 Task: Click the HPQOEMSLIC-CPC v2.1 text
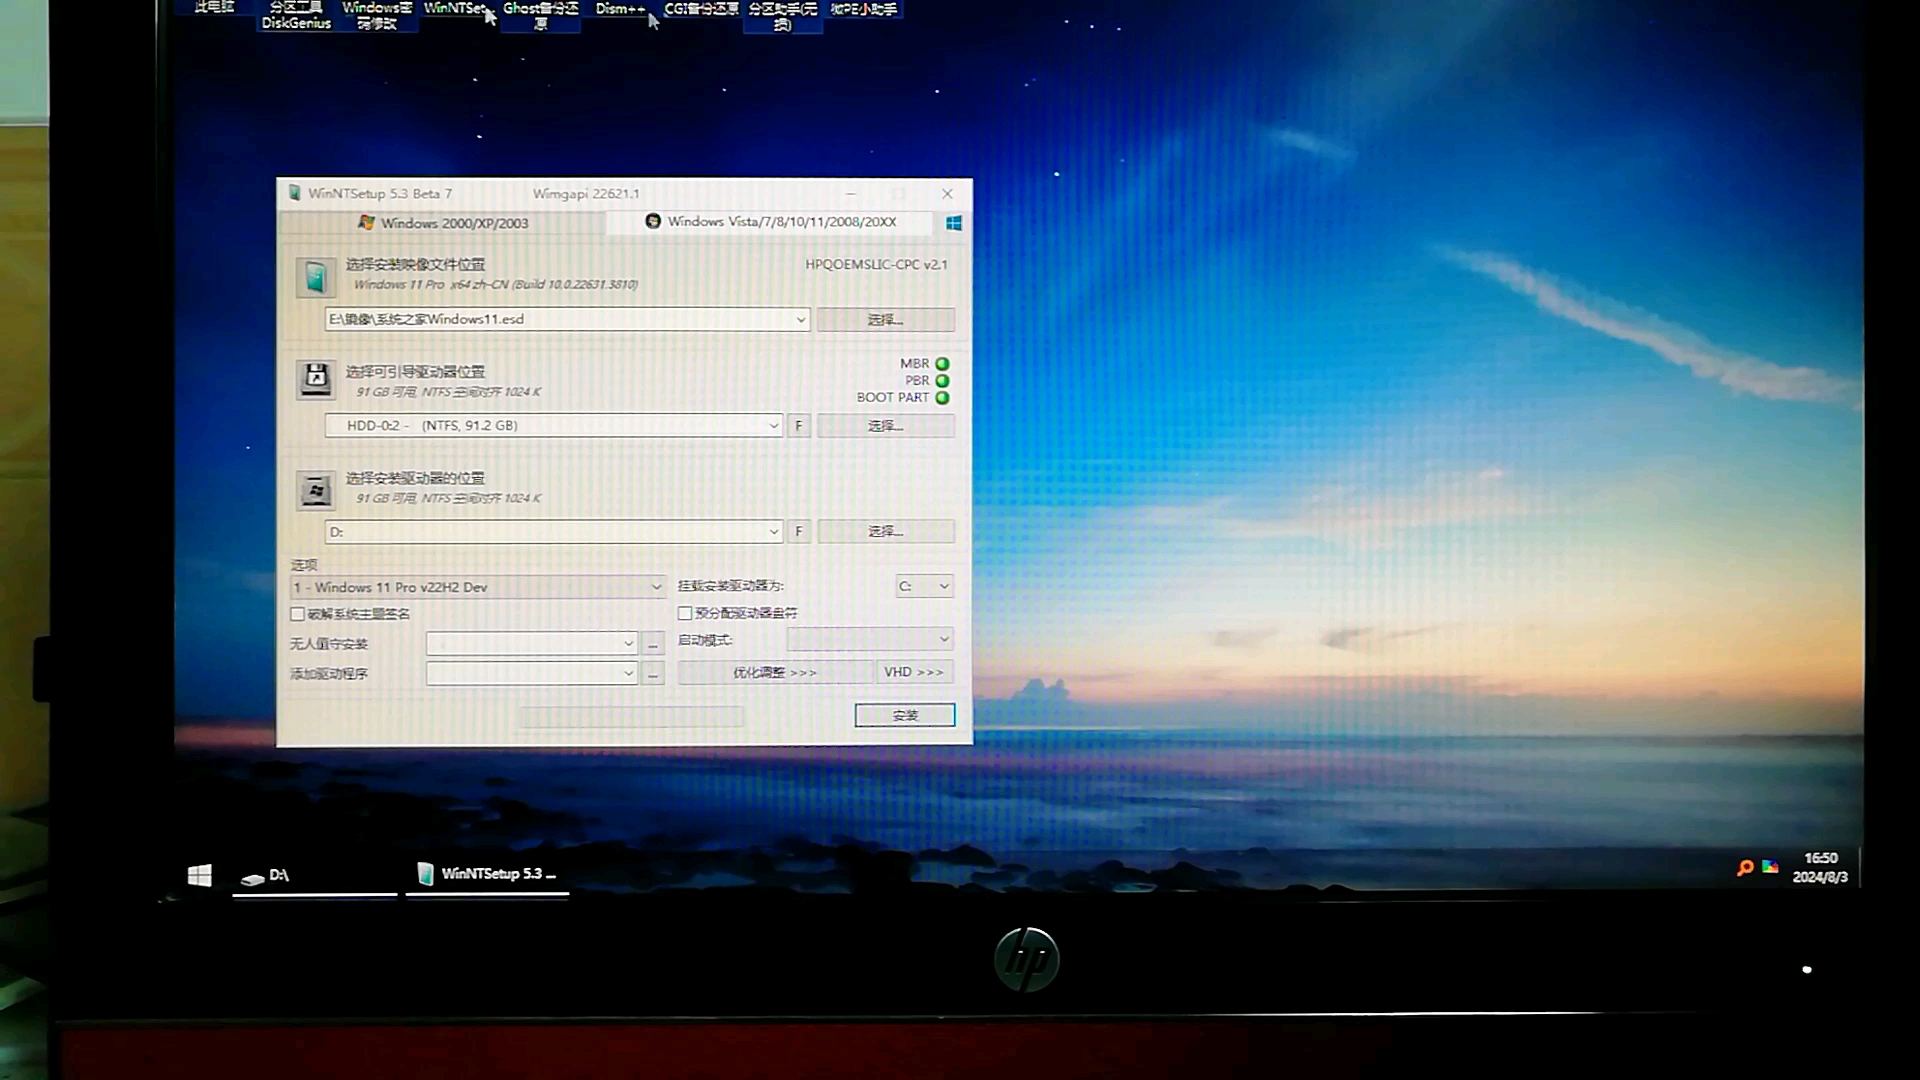876,265
